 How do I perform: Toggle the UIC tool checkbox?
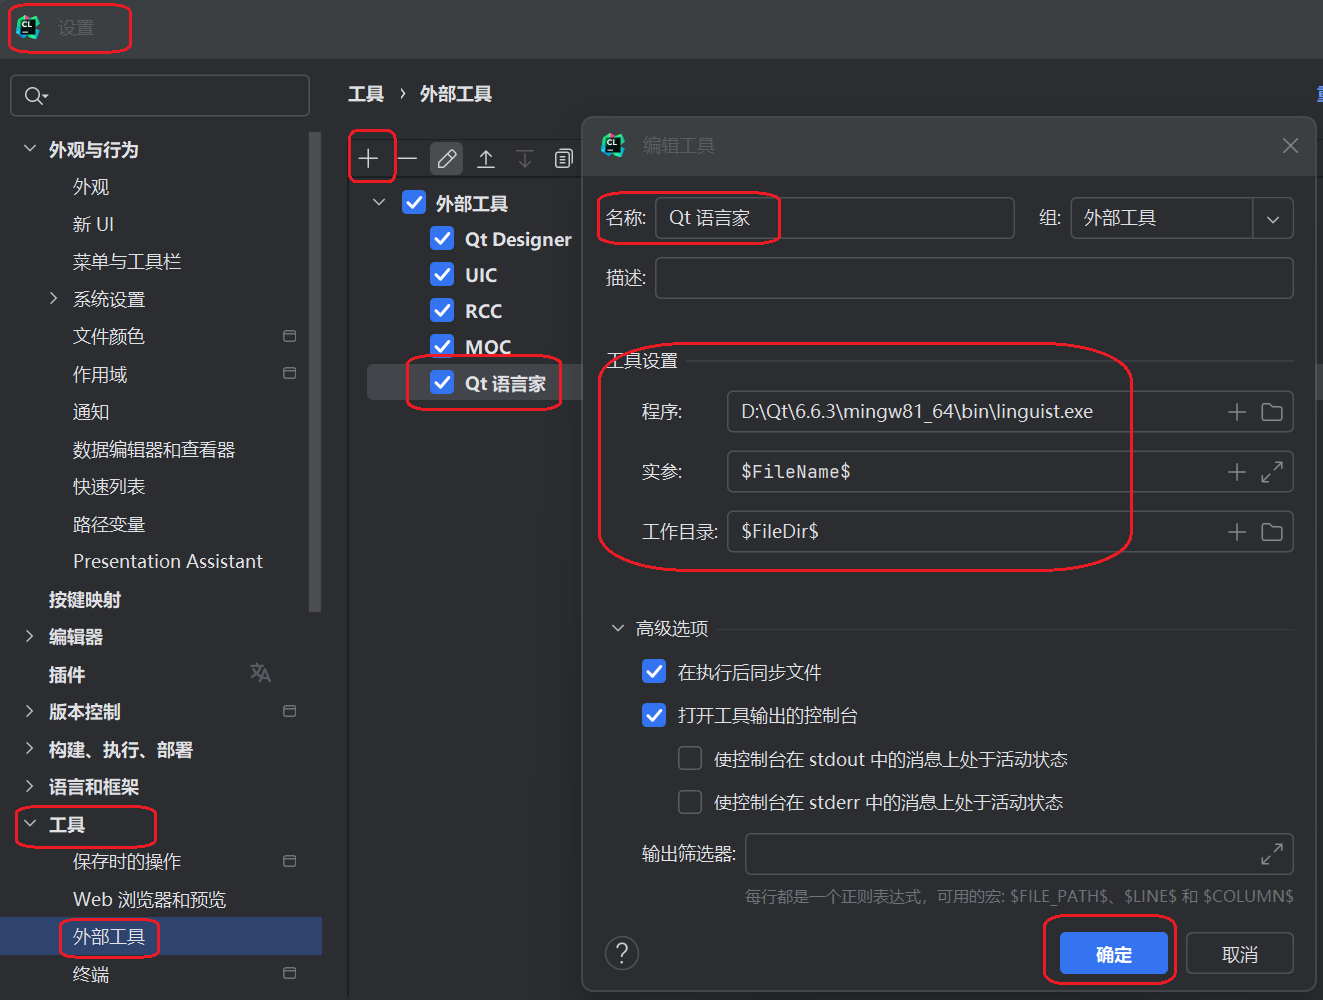click(x=442, y=274)
